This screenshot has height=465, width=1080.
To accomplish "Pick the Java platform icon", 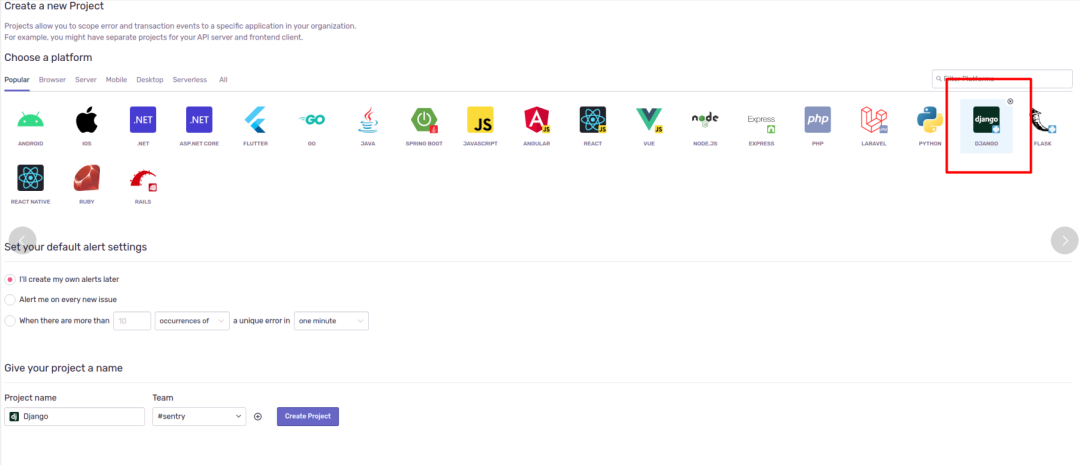I will [367, 120].
